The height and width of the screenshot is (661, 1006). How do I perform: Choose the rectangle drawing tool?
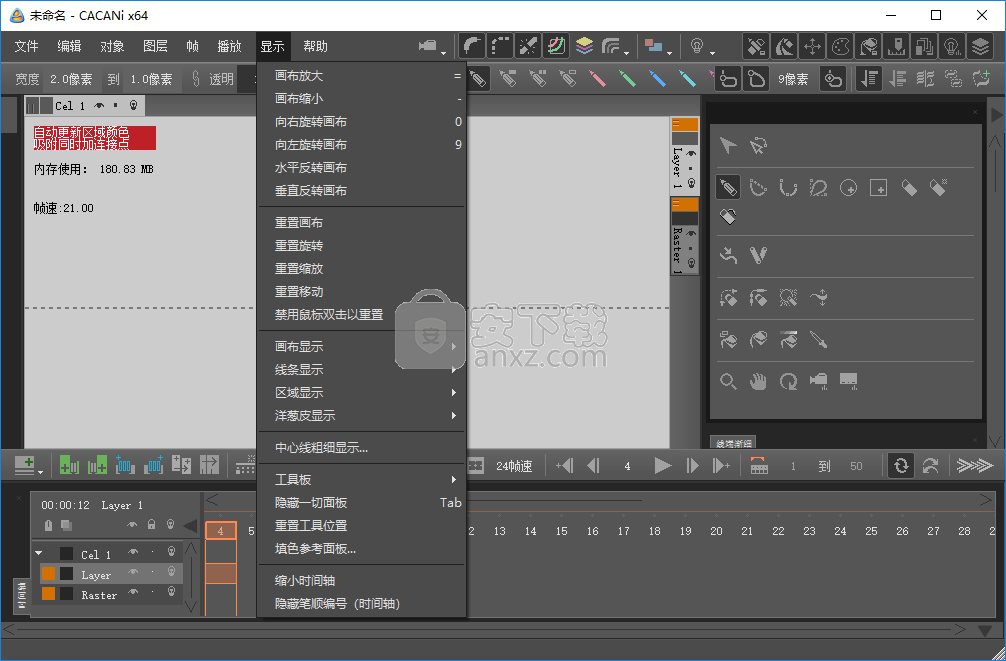click(878, 187)
